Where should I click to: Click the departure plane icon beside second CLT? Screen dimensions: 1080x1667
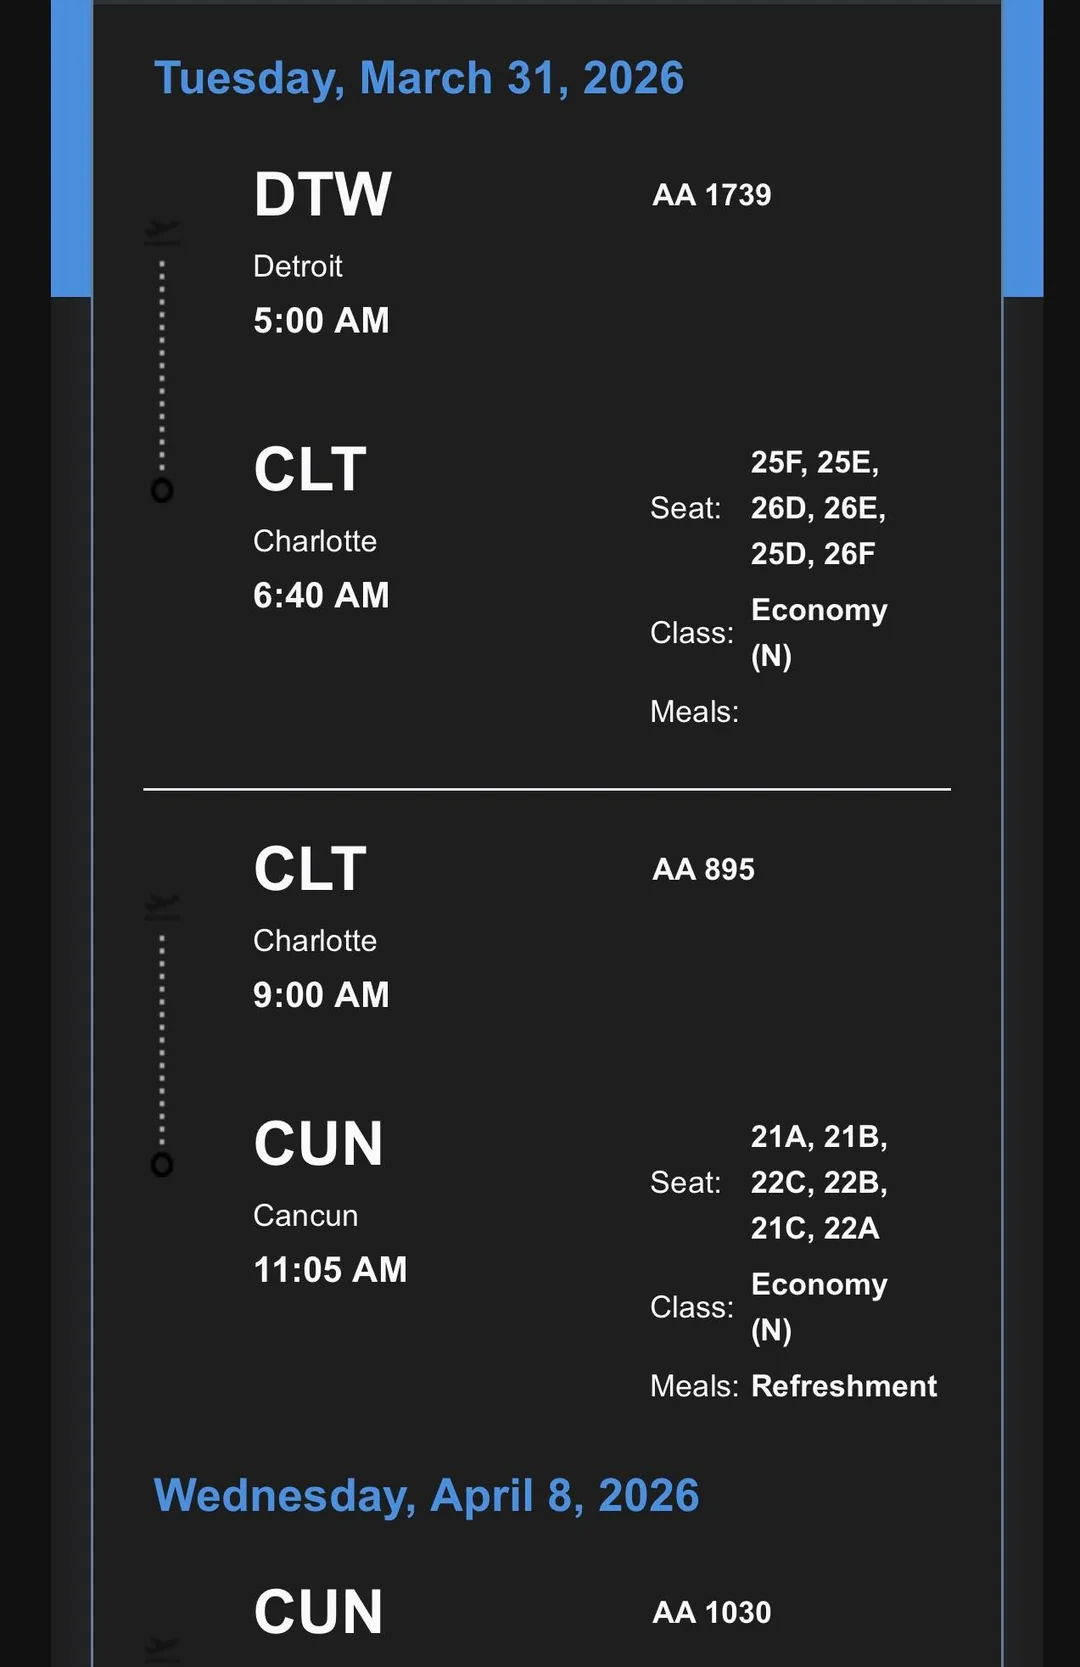pos(162,907)
